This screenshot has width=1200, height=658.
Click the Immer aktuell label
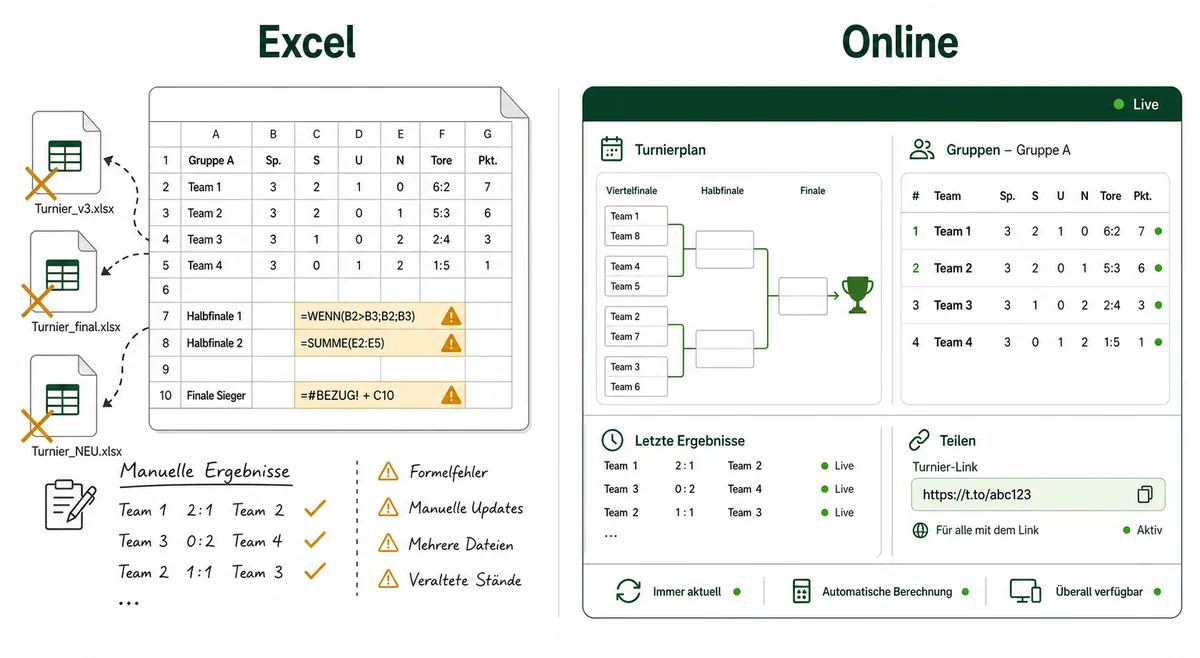coord(687,592)
